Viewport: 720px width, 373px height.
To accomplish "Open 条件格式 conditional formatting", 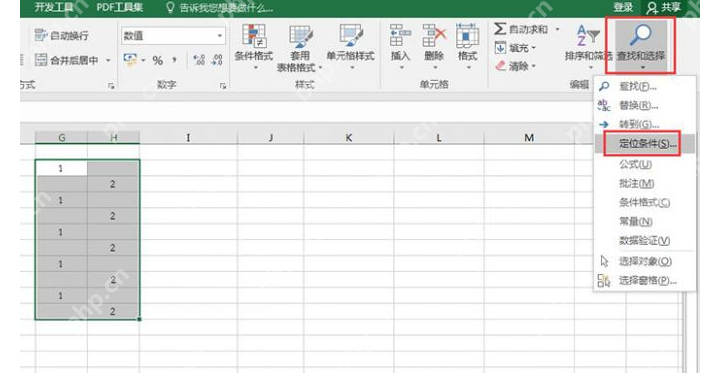I will pos(253,47).
